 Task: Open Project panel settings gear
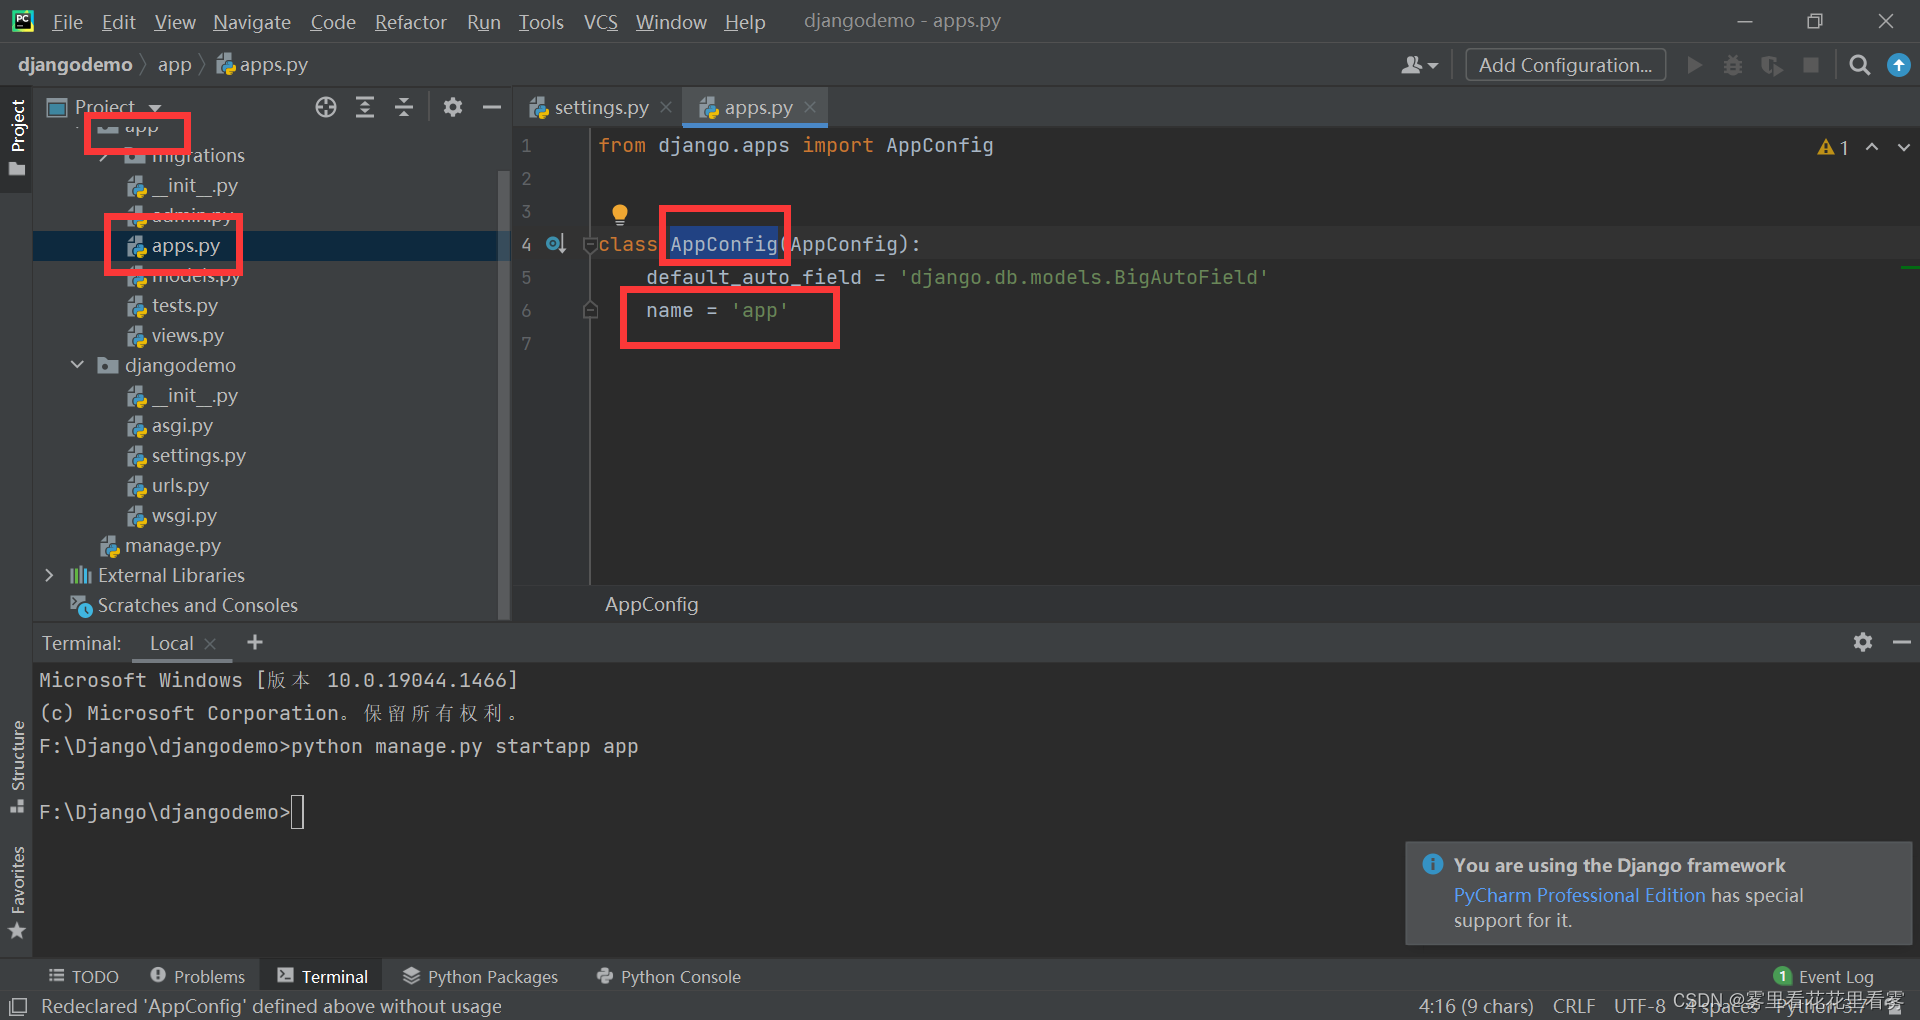coord(453,107)
